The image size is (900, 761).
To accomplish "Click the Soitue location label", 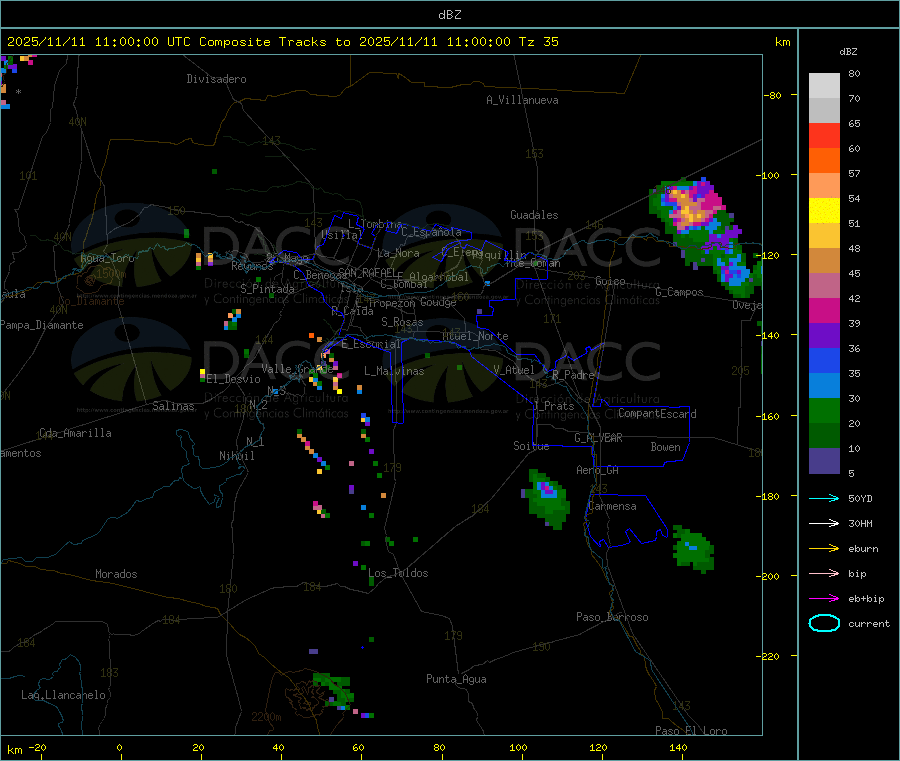I will click(531, 446).
